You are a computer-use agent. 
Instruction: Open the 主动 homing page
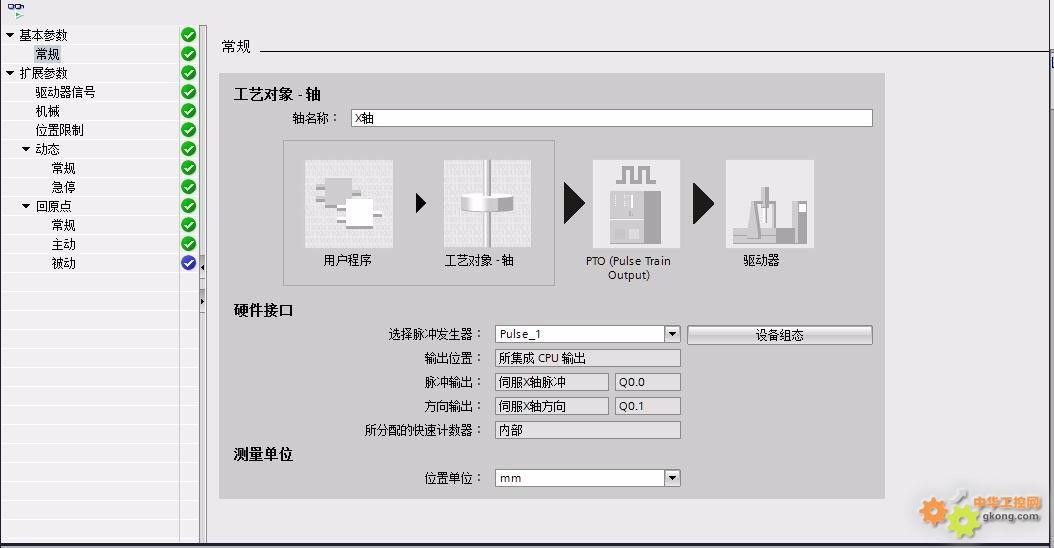(x=63, y=244)
